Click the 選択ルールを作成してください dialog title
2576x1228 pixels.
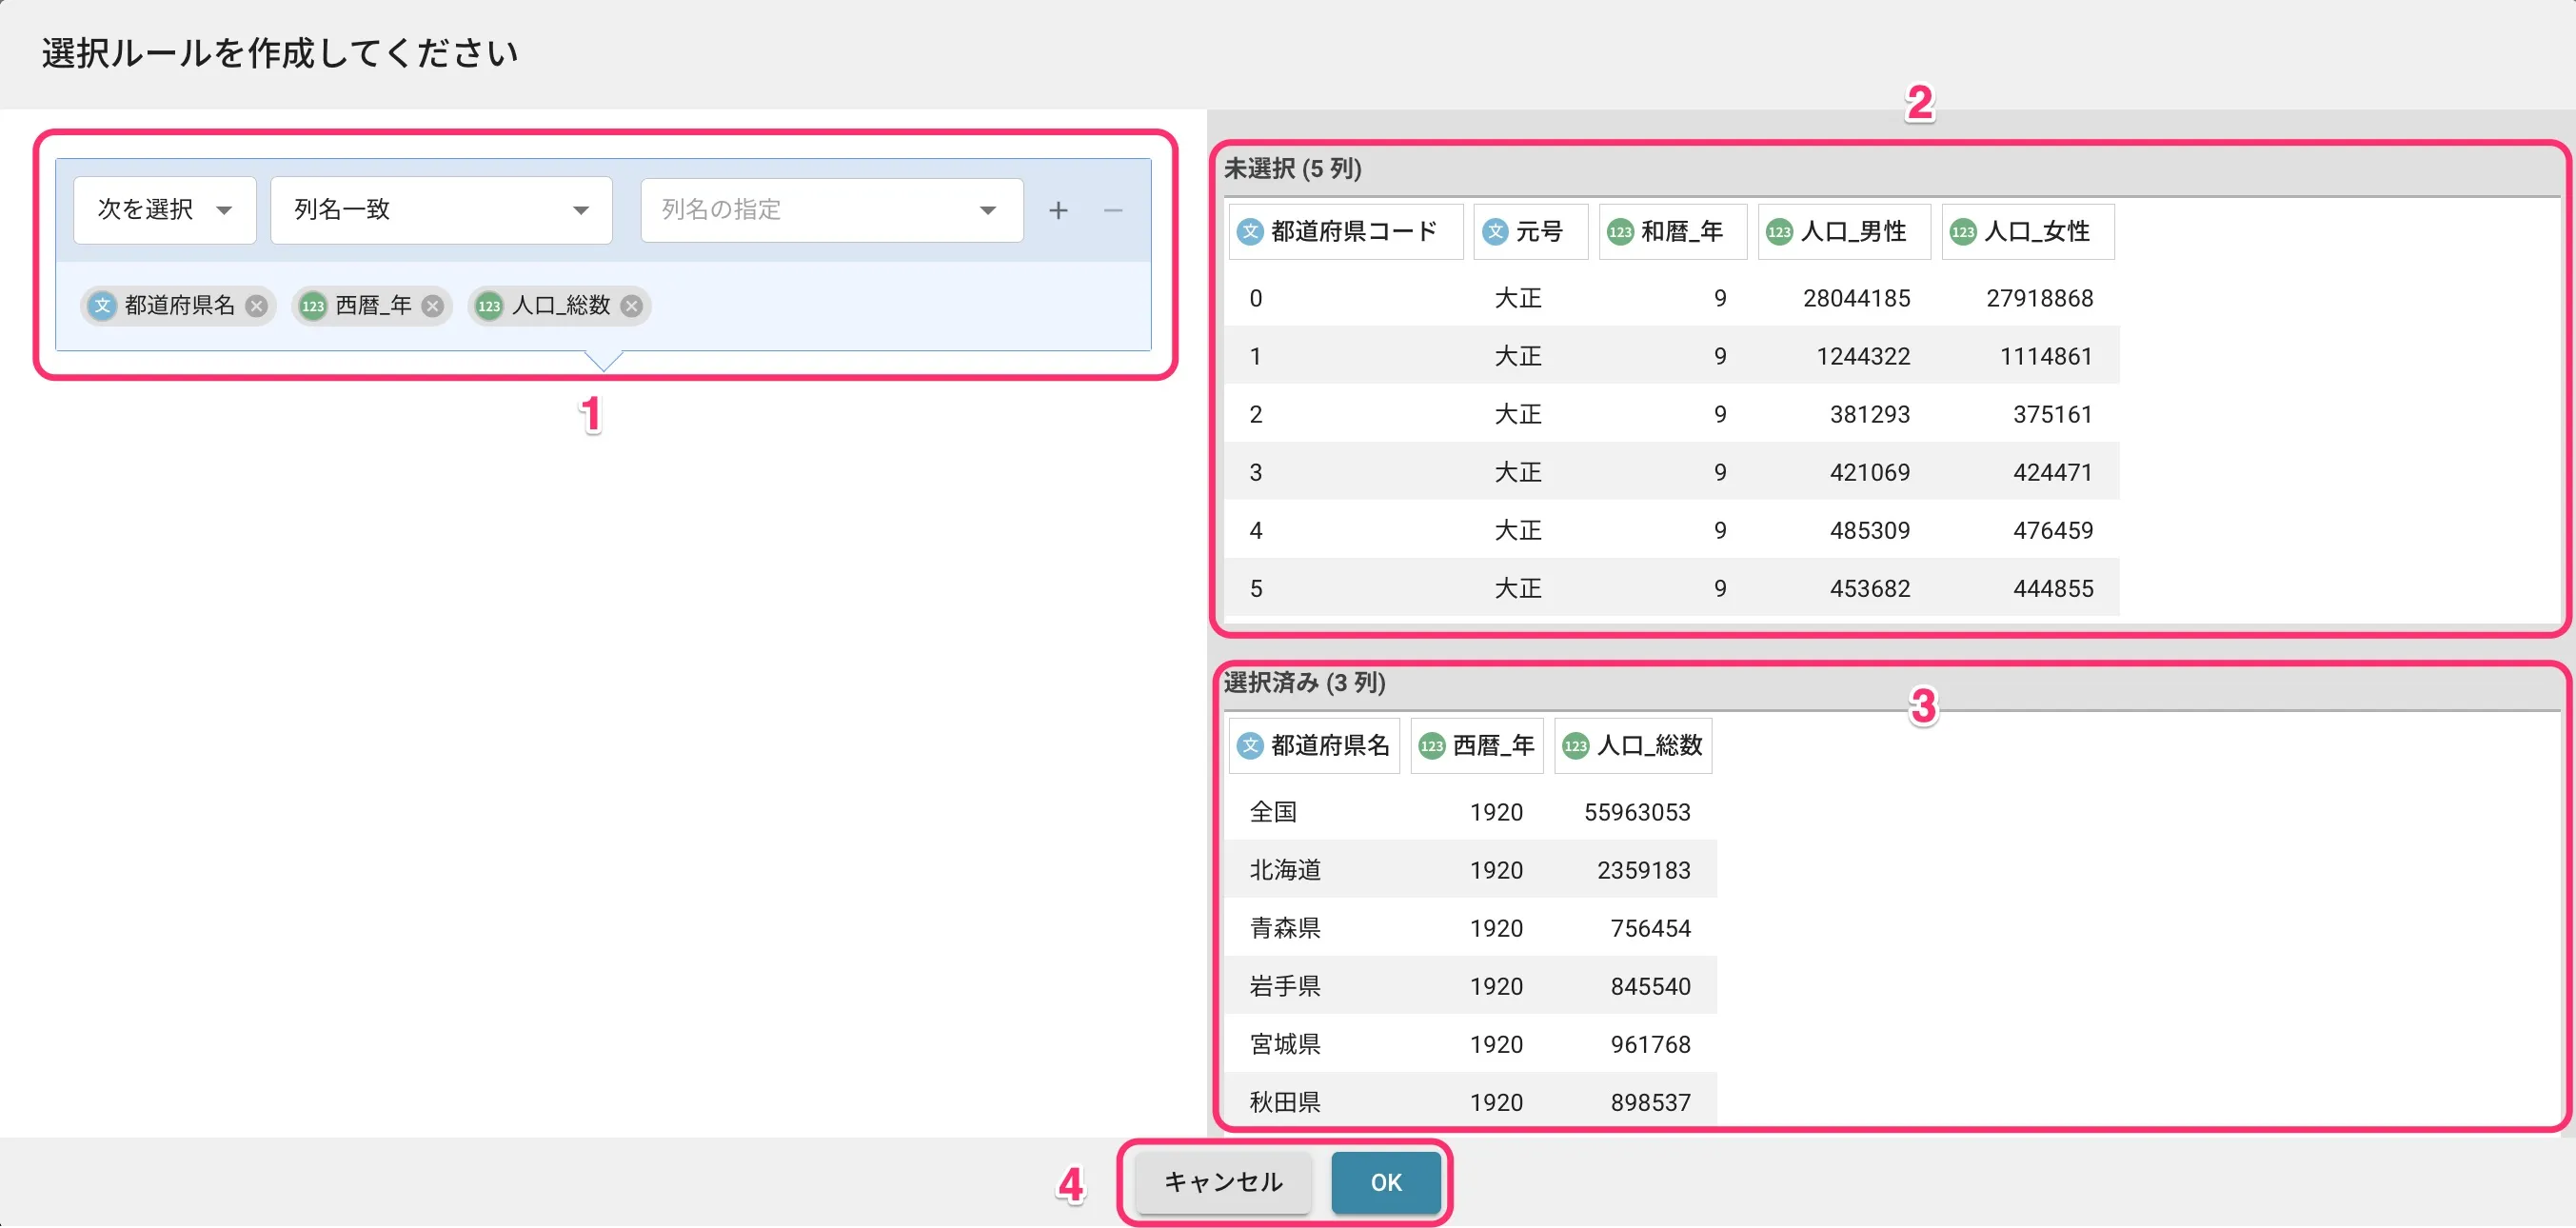(x=280, y=53)
